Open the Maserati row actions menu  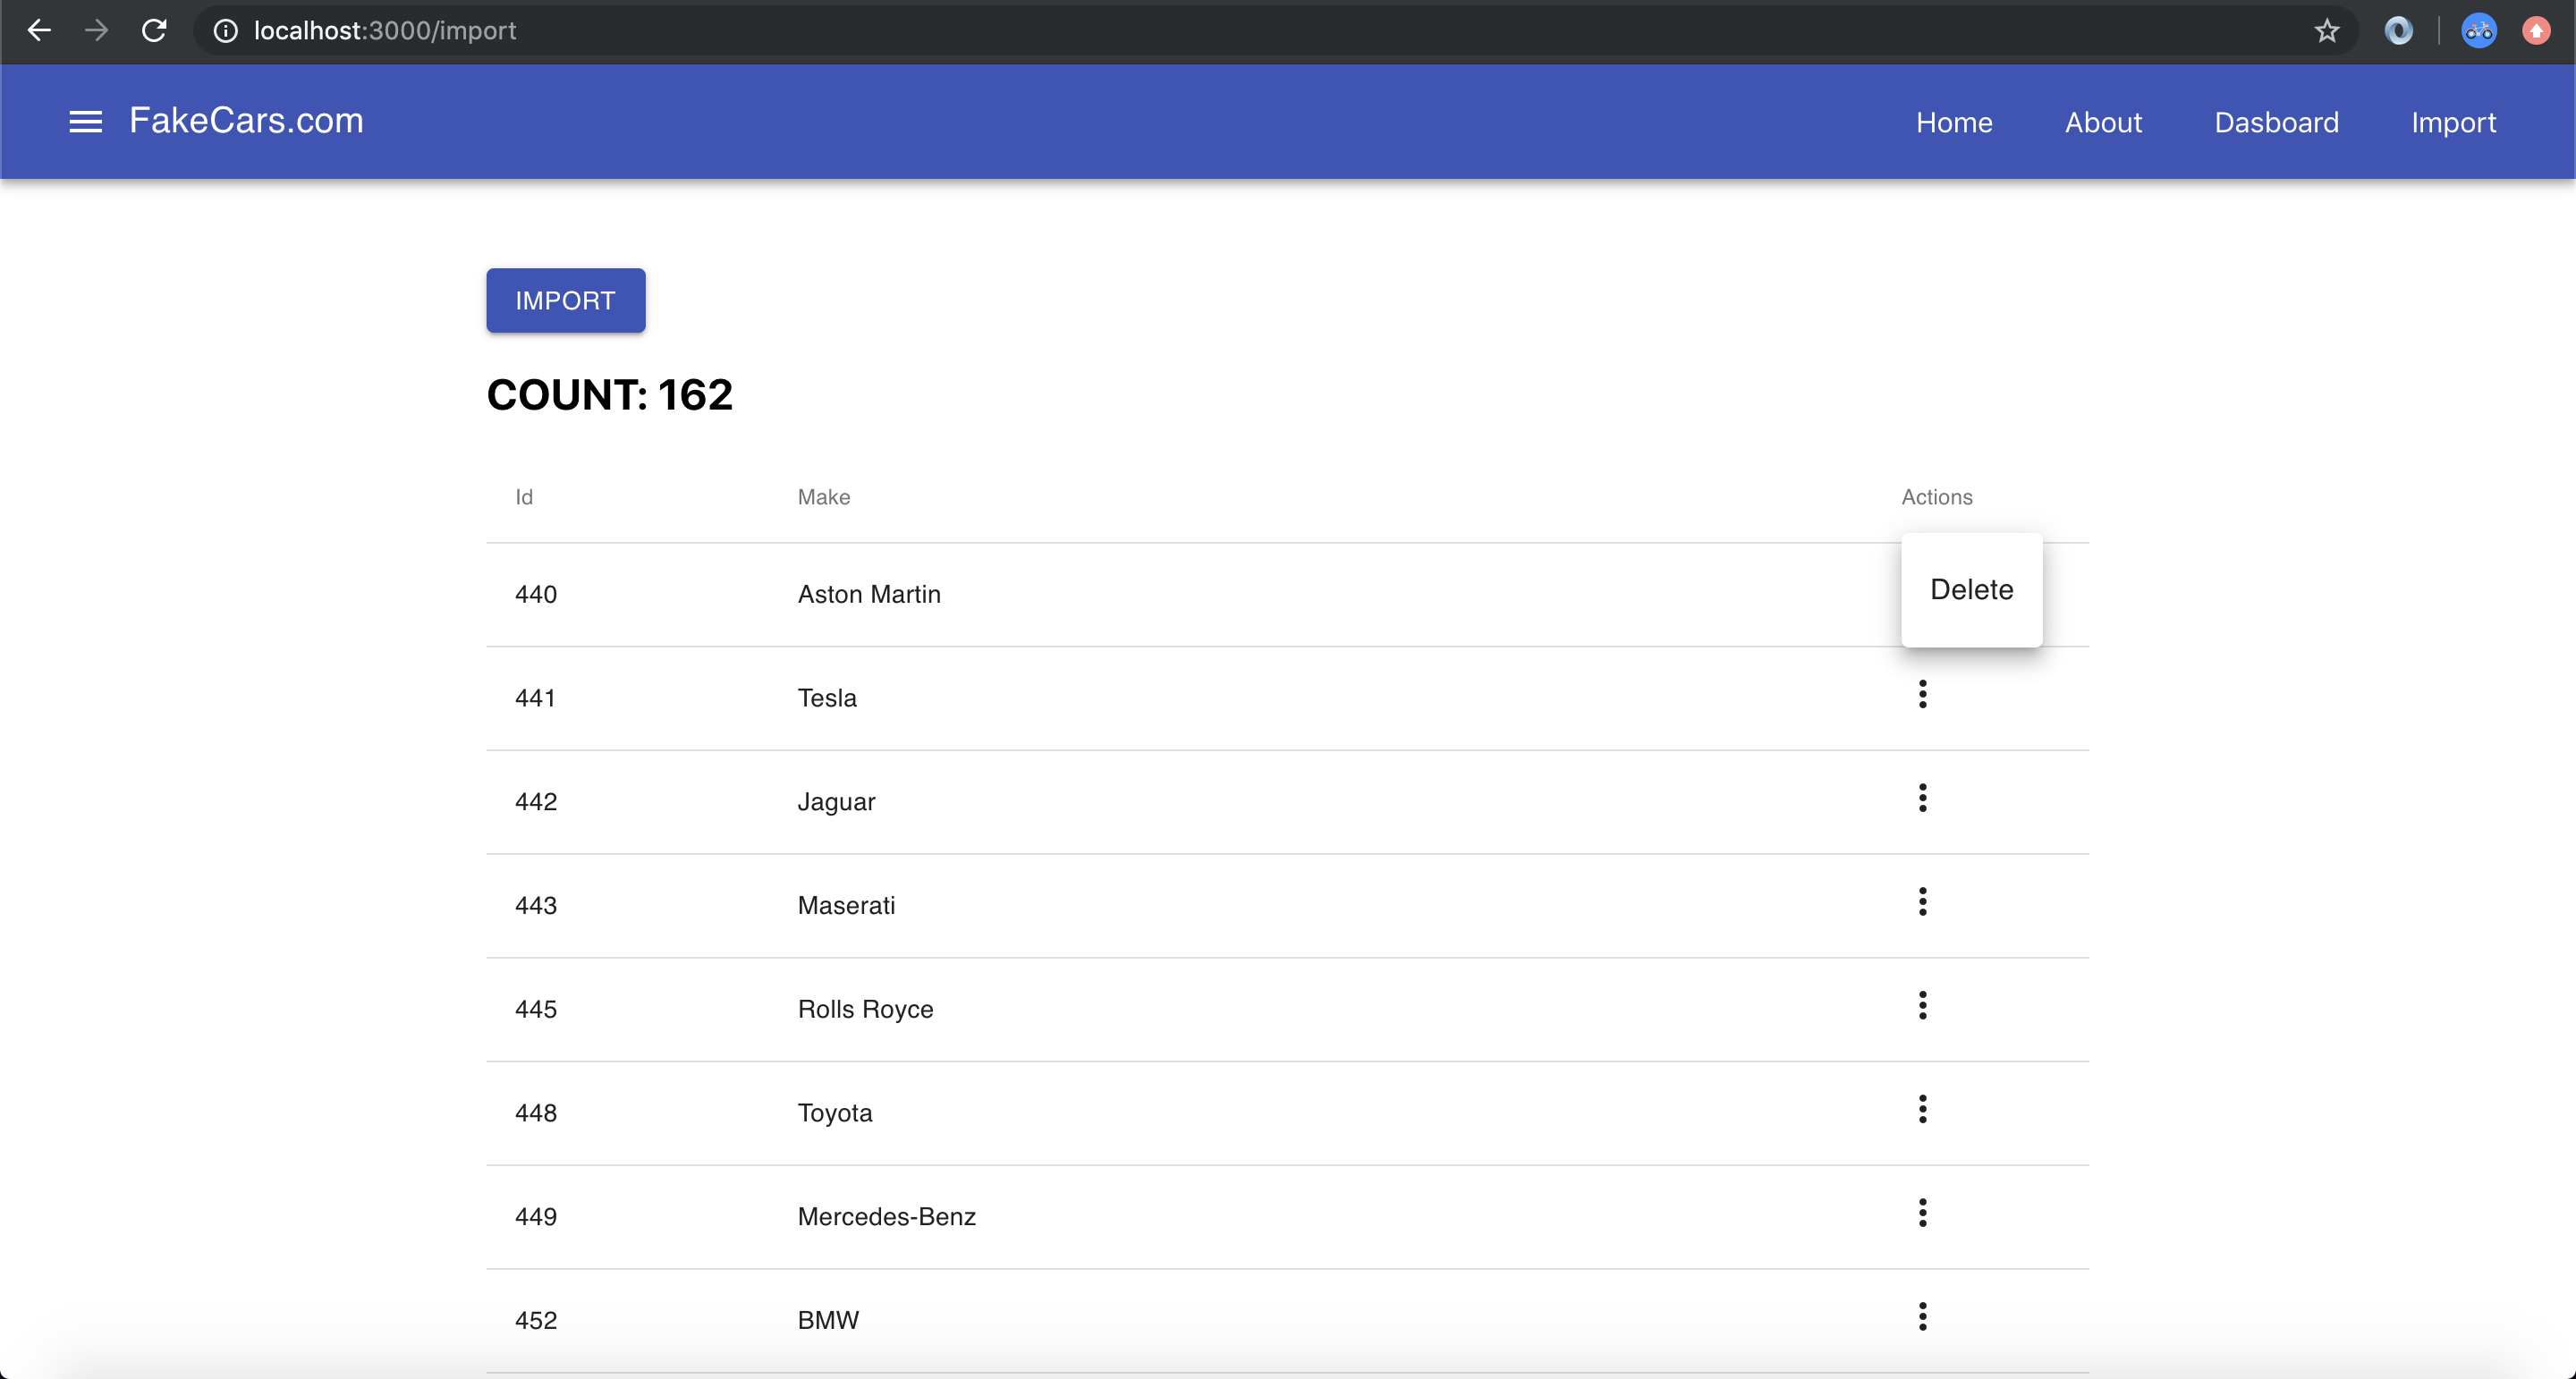1922,902
